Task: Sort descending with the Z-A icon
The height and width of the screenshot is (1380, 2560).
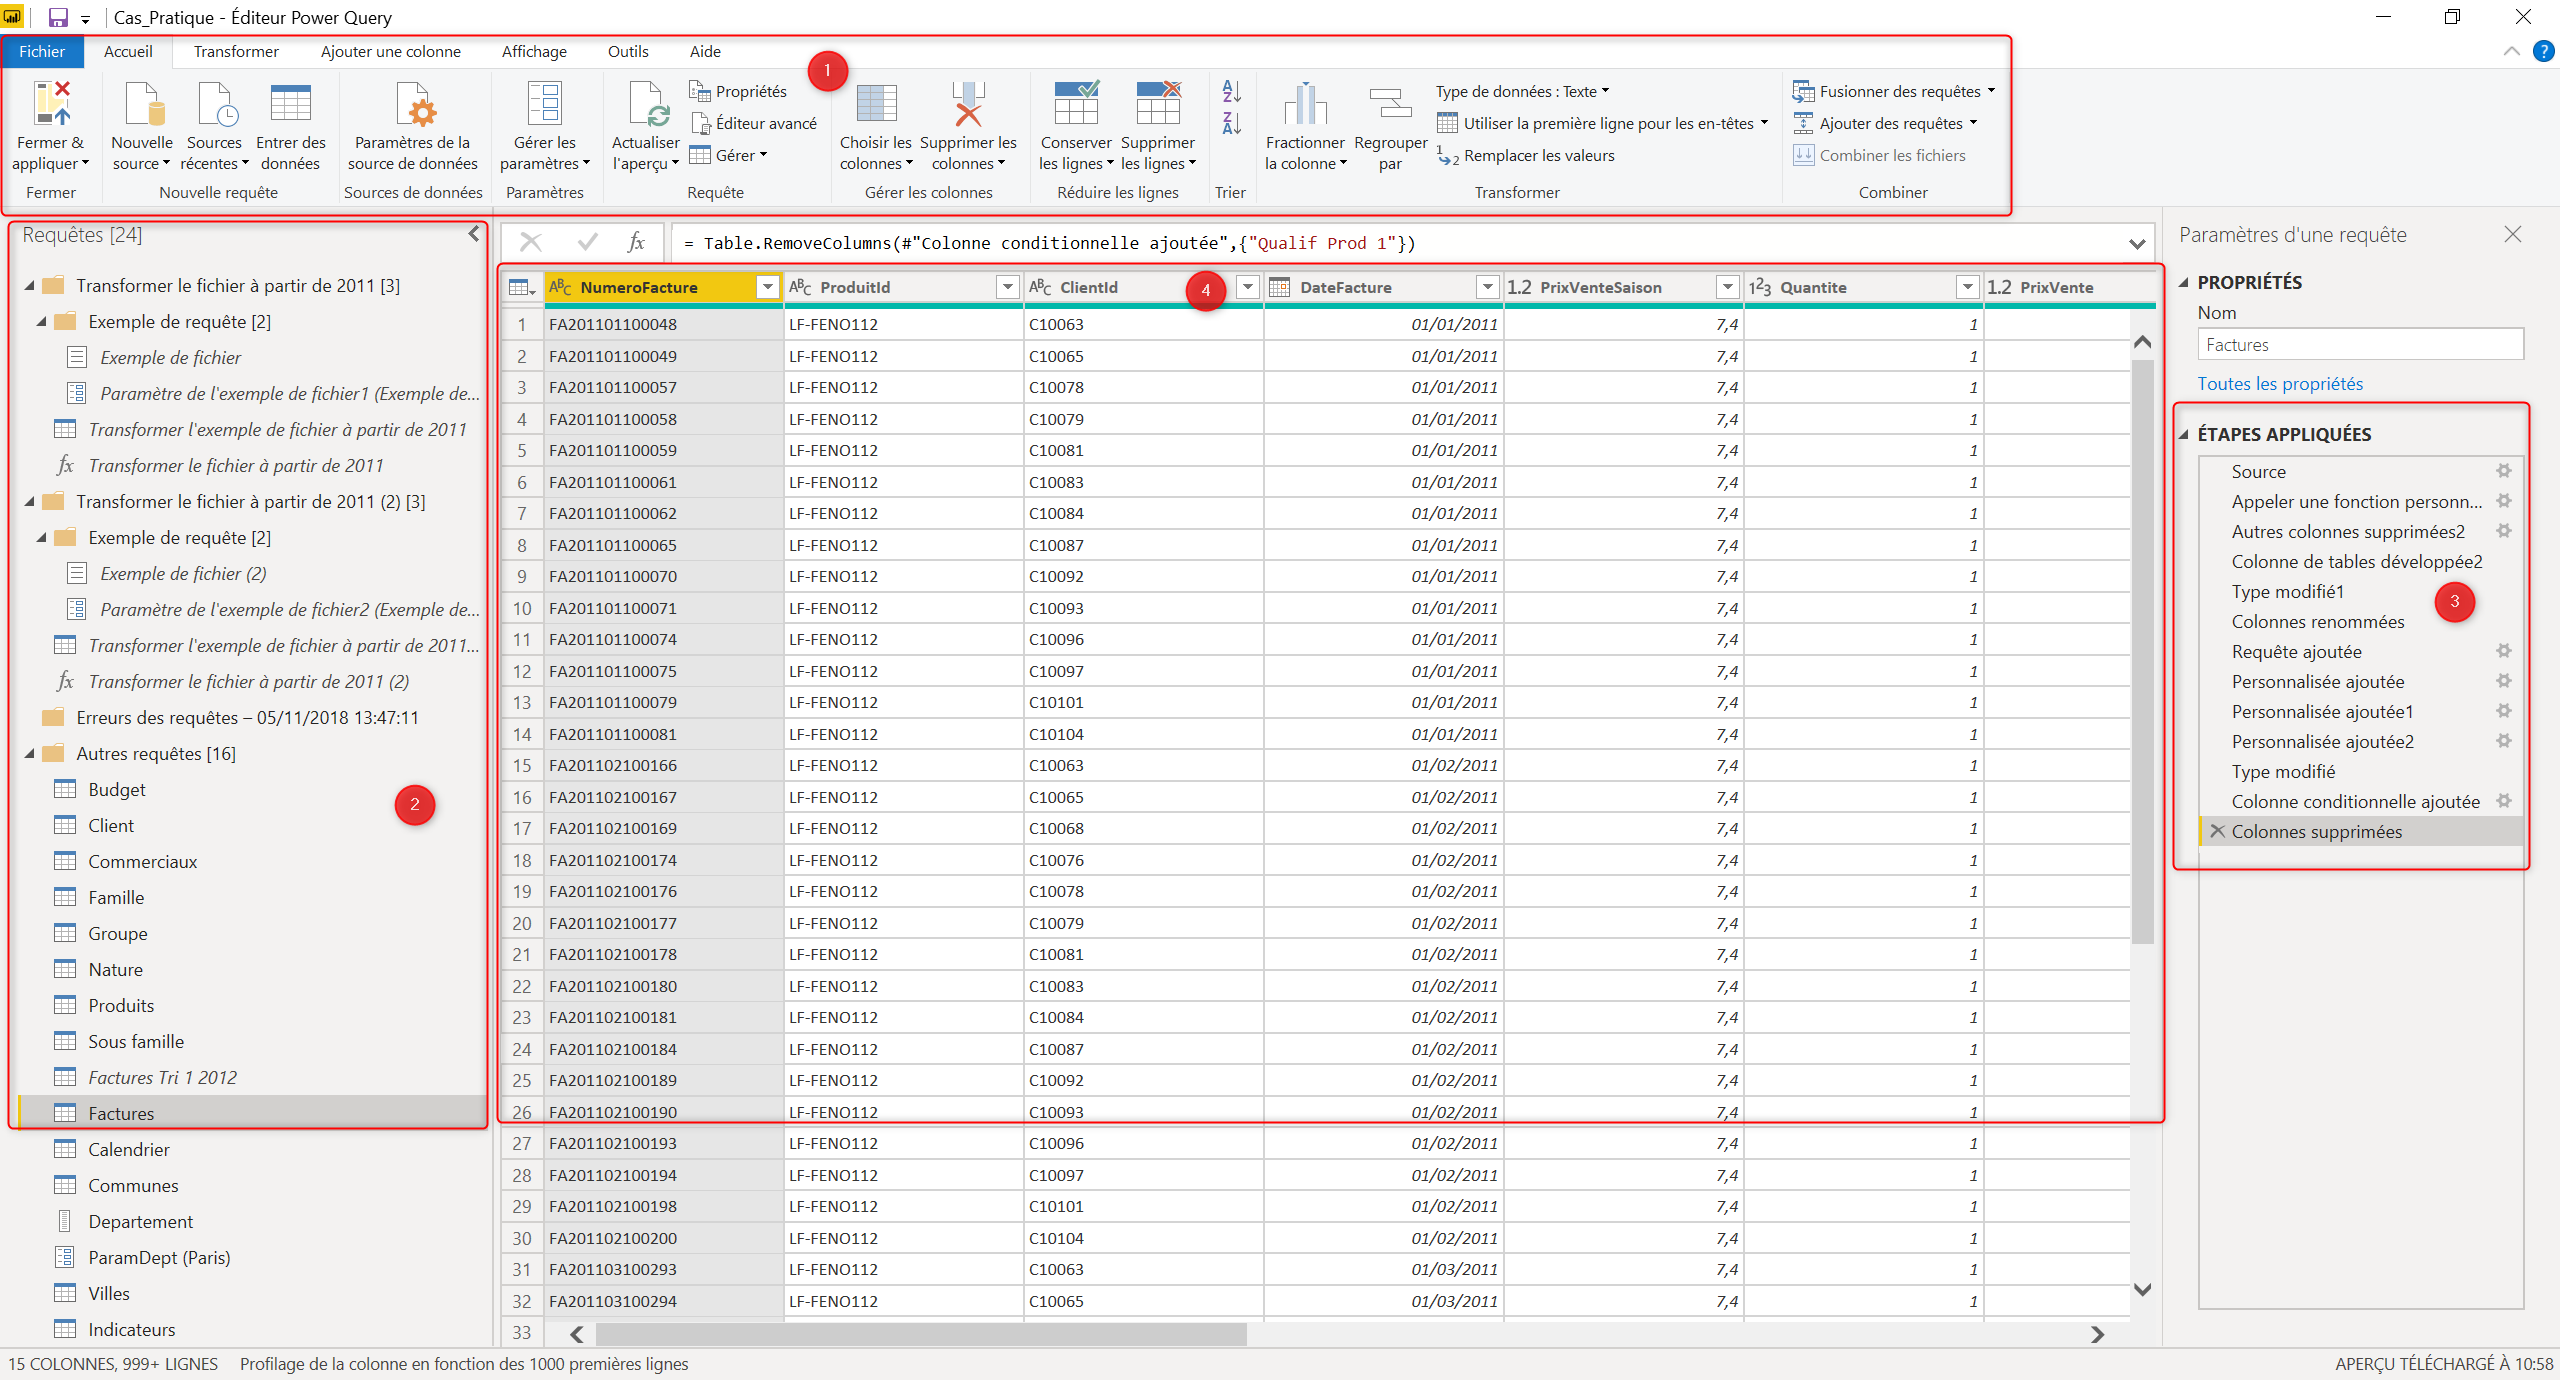Action: click(1232, 123)
